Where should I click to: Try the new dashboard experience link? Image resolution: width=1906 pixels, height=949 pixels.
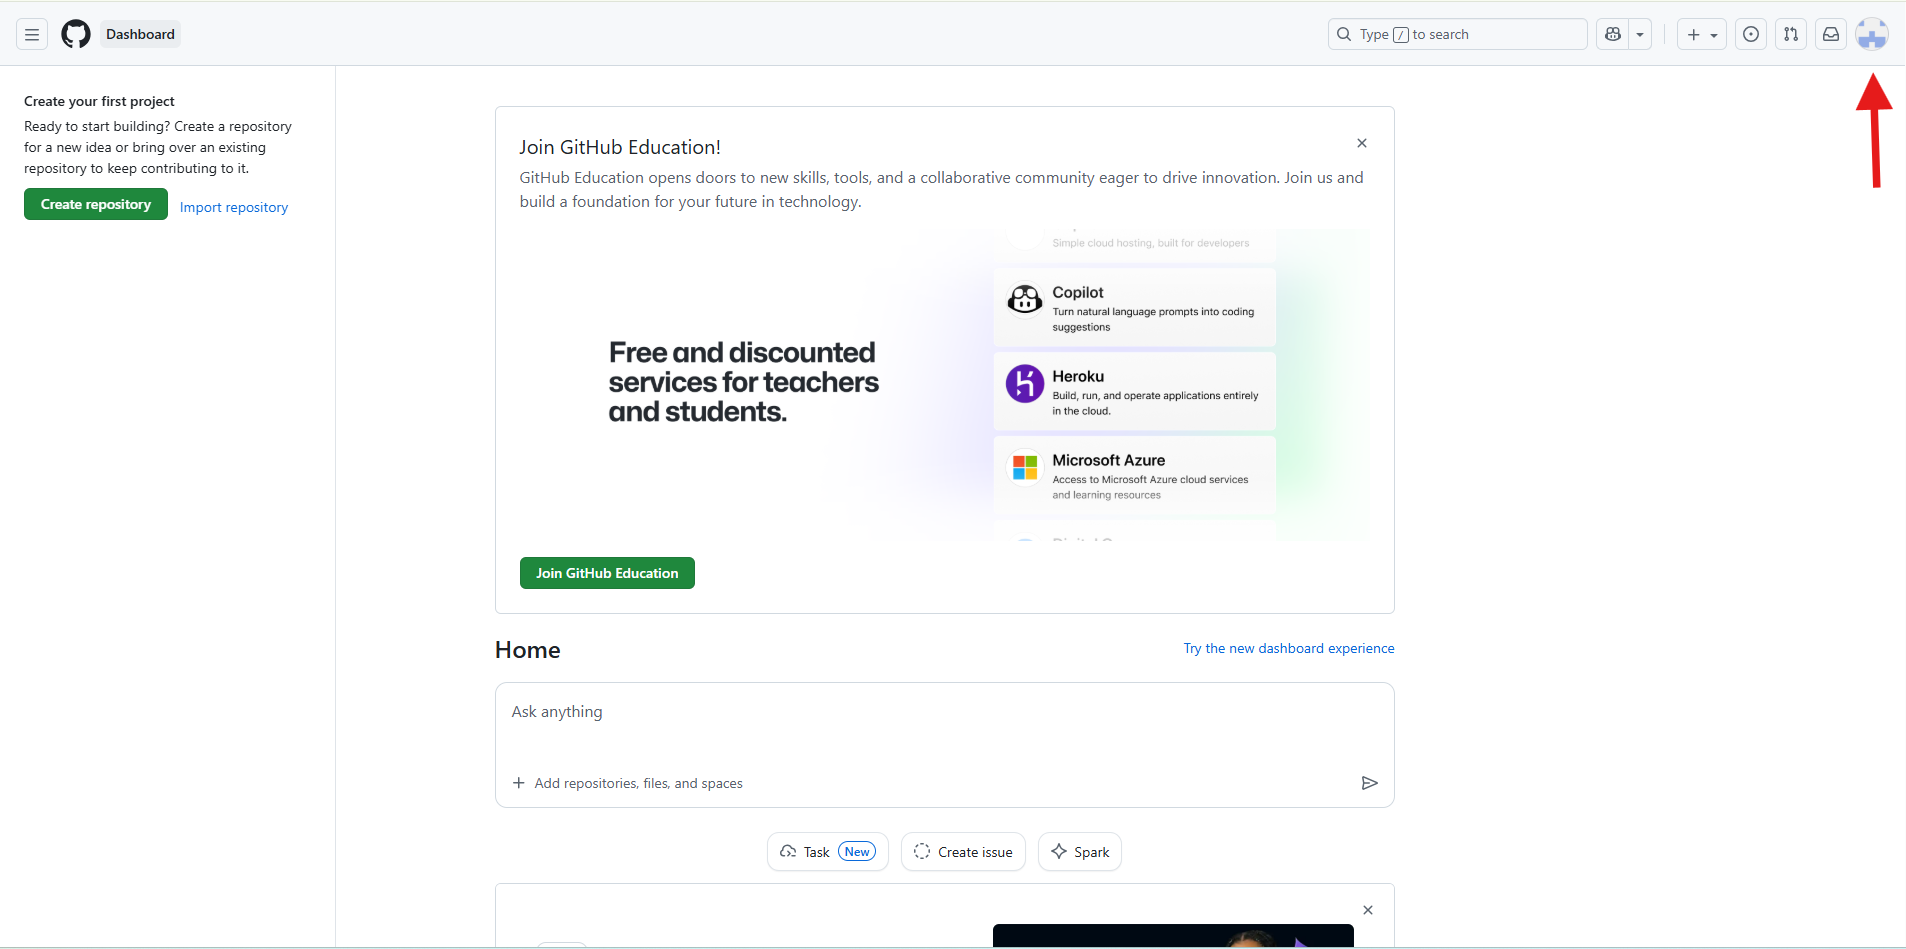pyautogui.click(x=1288, y=648)
